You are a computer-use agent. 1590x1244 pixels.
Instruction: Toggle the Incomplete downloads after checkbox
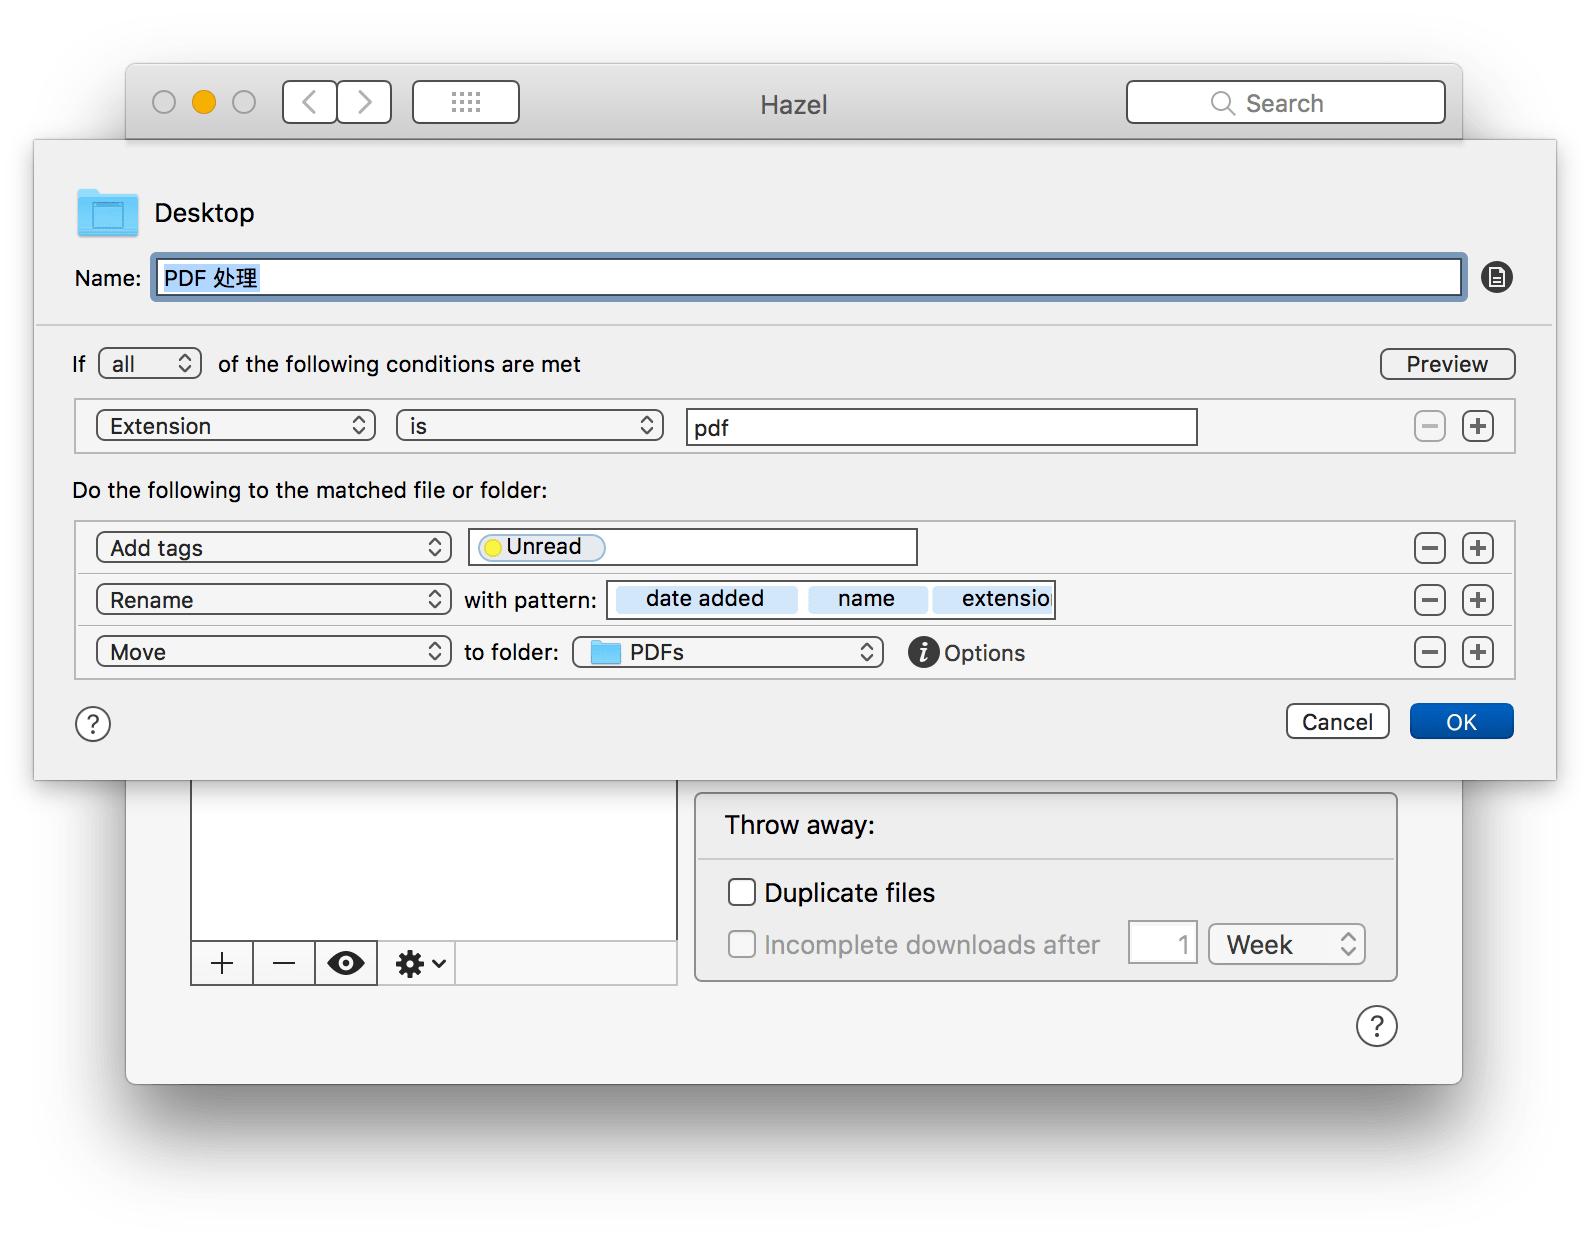pos(742,944)
